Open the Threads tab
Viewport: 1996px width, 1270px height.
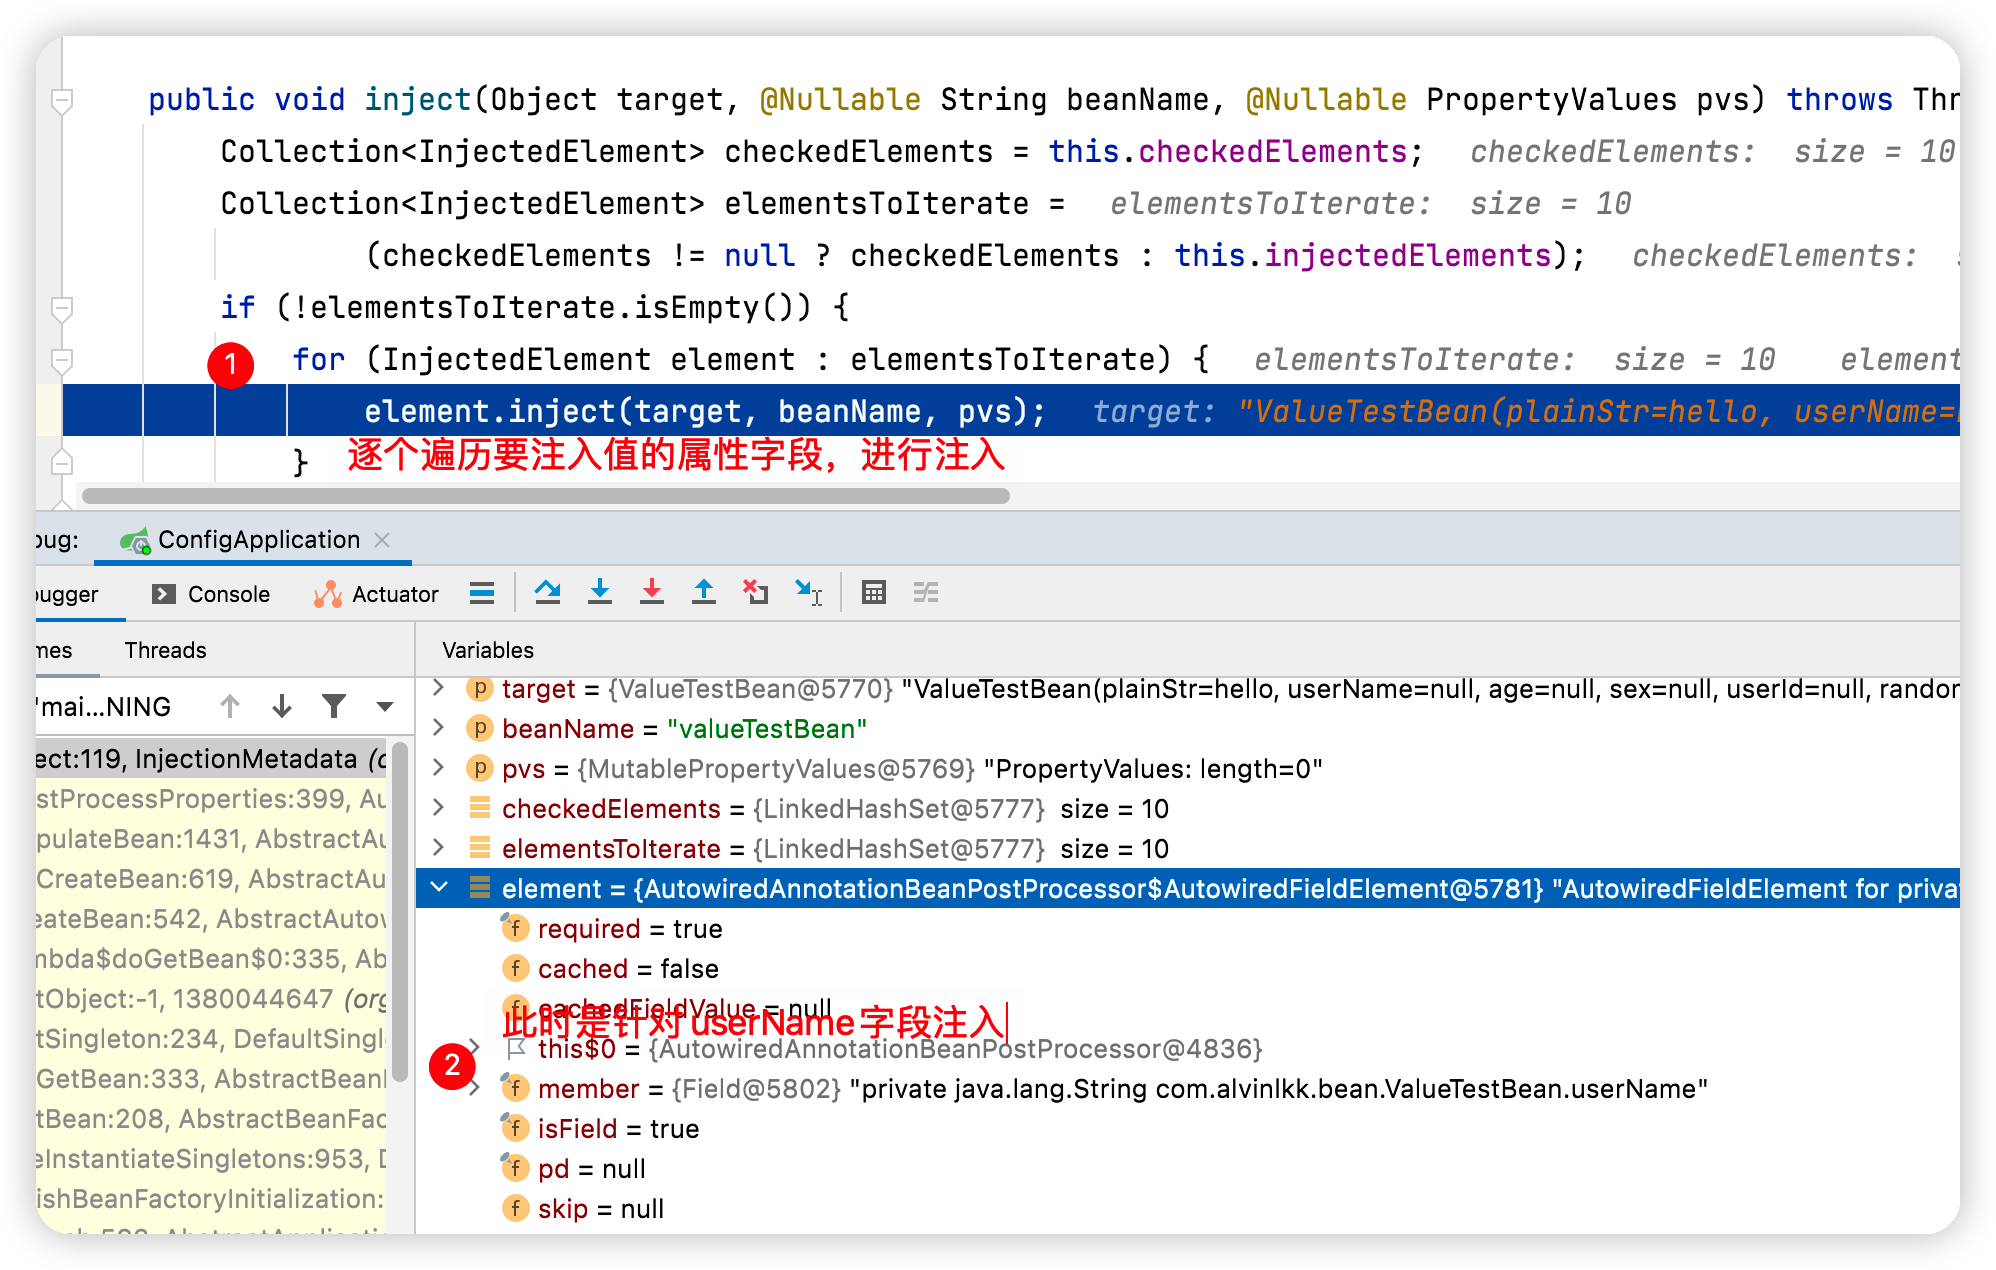point(165,650)
